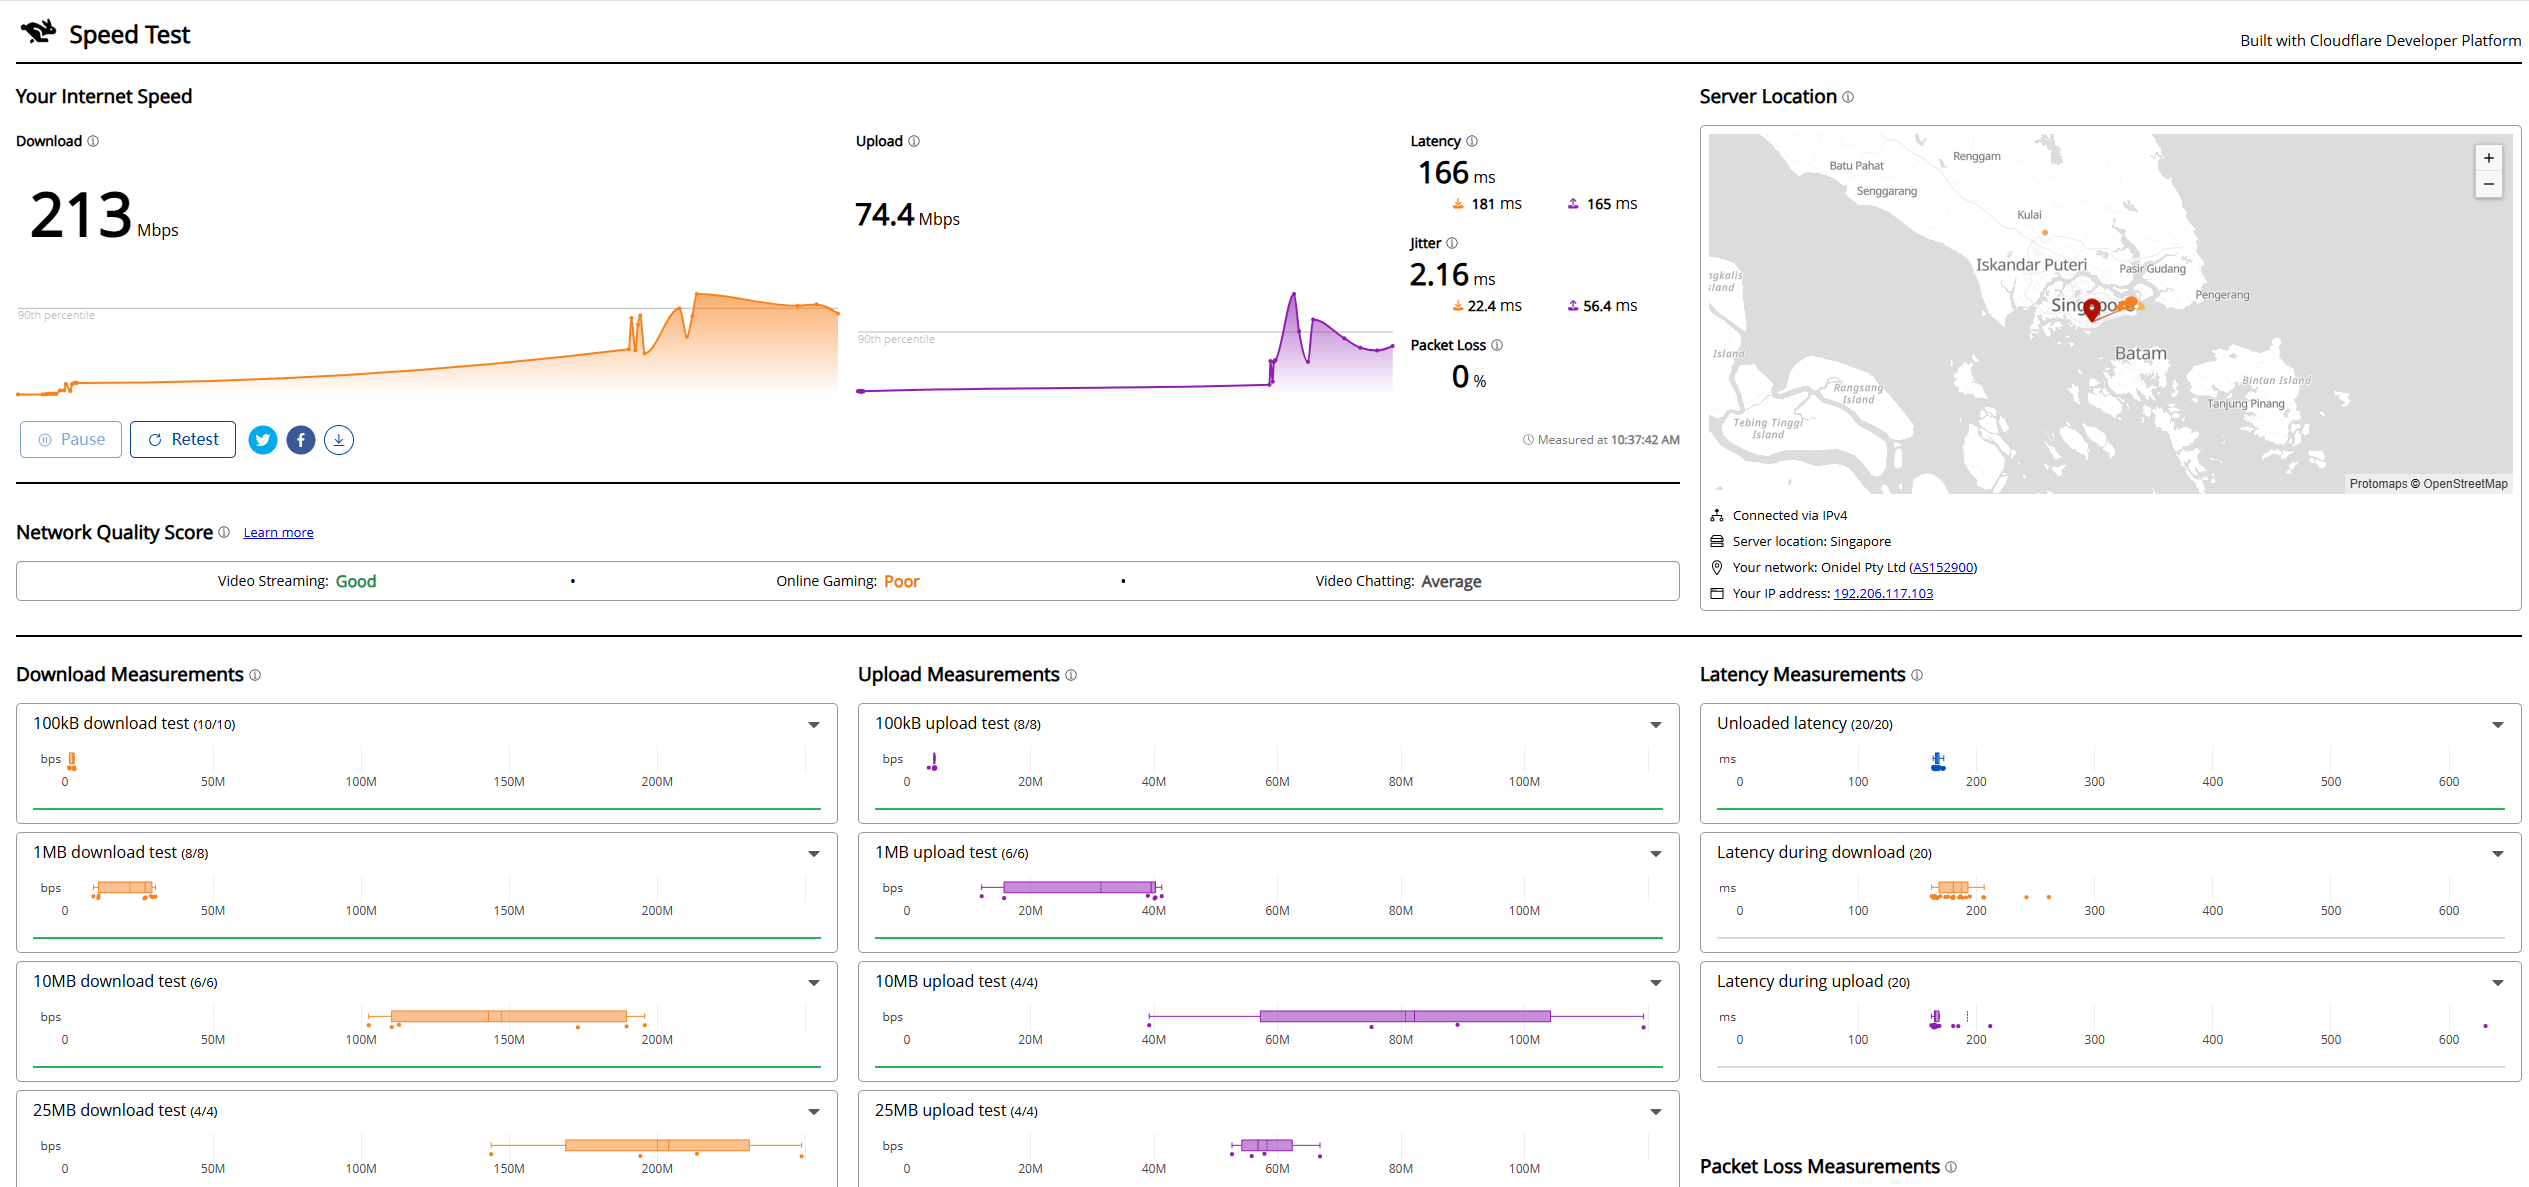2529x1187 pixels.
Task: Expand the Latency during upload panel
Action: pos(2498,983)
